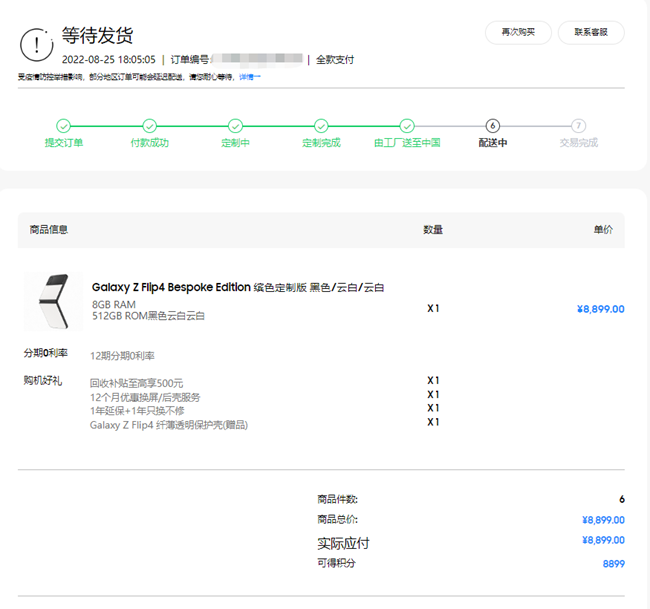Screen dimensions: 650x609
Task: Open the Galaxy Z Flip4 product thumbnail
Action: 53,302
